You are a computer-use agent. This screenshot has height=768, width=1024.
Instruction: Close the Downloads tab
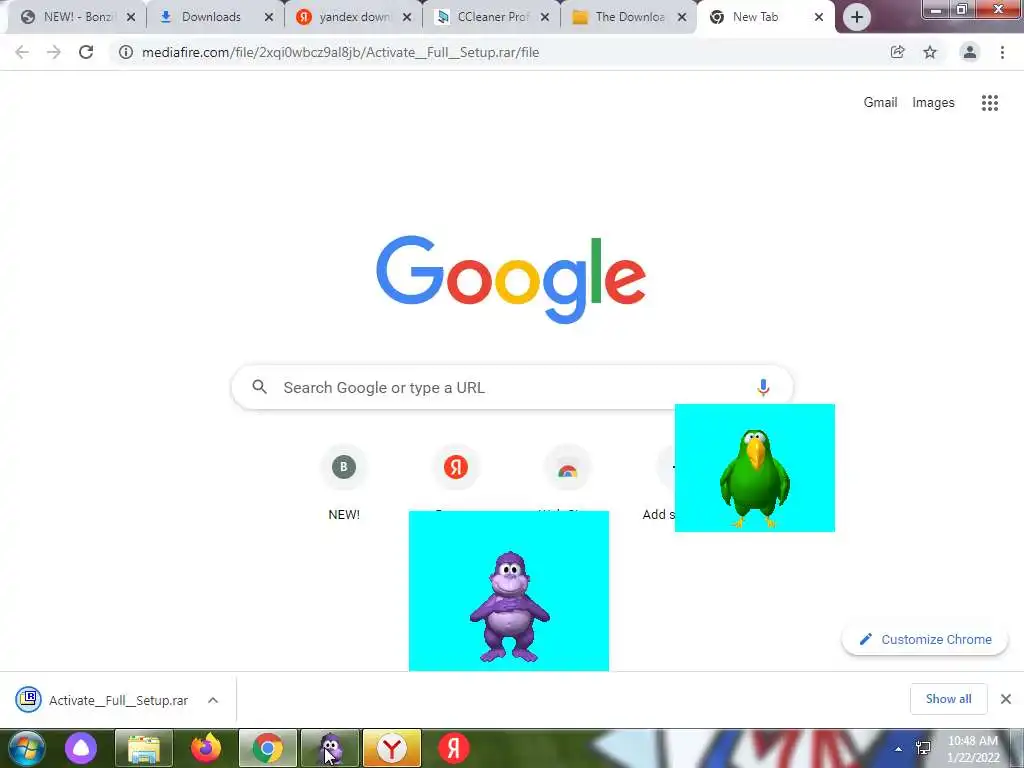click(268, 18)
